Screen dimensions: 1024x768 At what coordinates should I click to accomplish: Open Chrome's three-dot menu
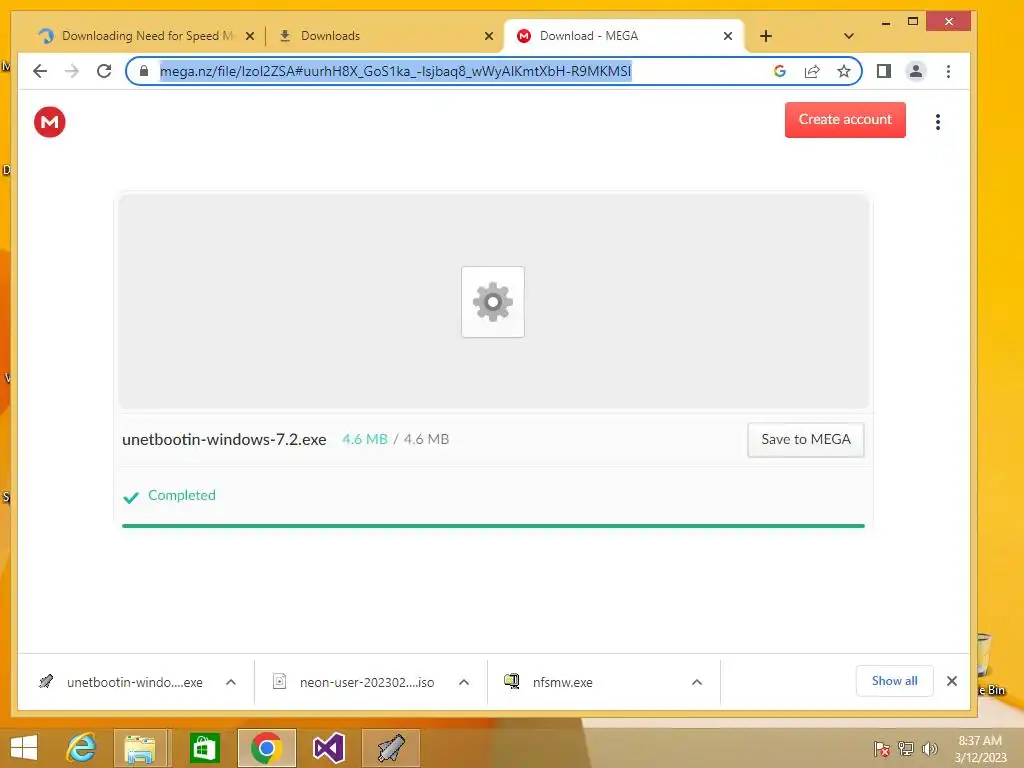click(x=948, y=71)
